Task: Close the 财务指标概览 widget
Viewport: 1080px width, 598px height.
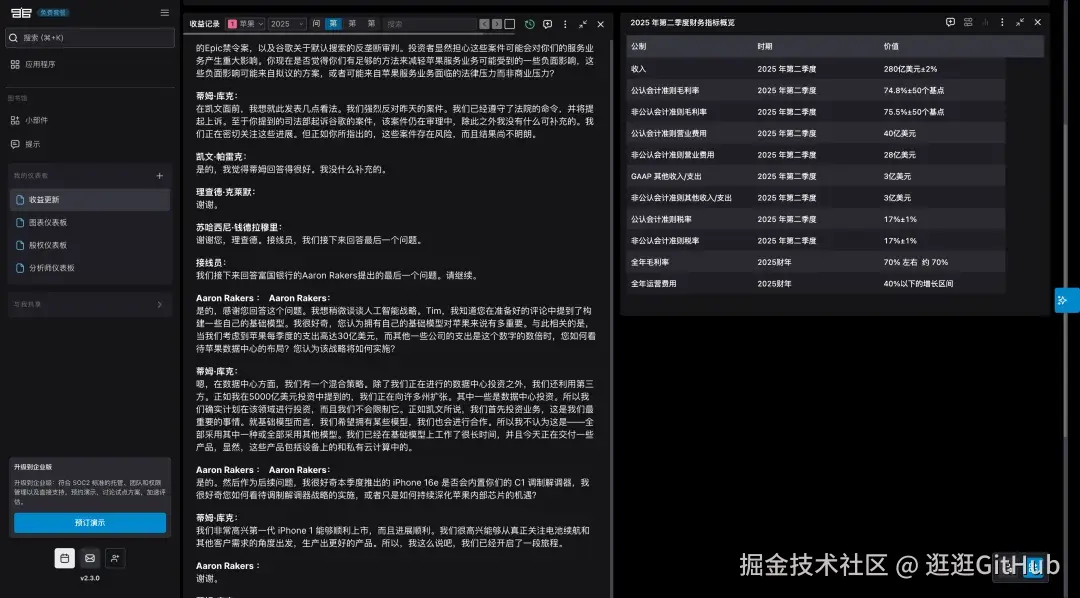Action: click(1038, 22)
